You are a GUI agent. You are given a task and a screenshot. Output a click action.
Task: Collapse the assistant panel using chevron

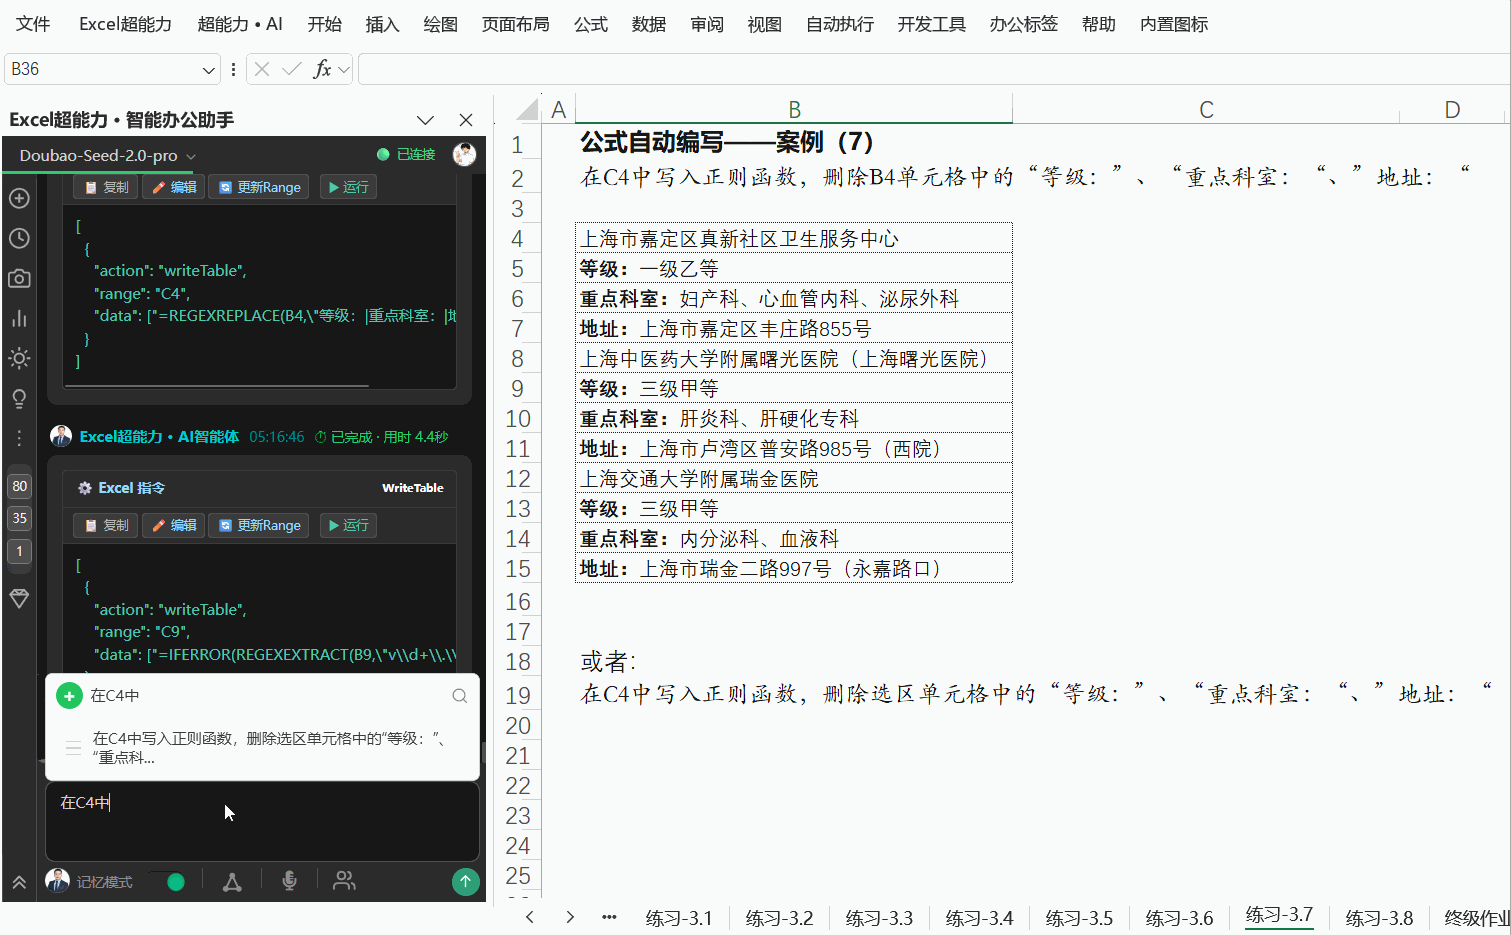pos(425,120)
